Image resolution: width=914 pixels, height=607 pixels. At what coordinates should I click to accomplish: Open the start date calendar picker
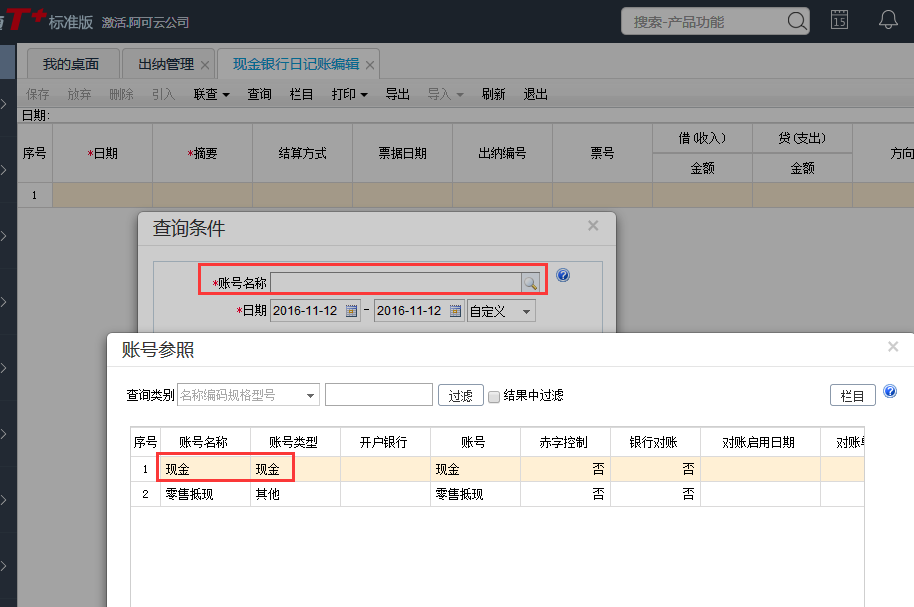352,311
